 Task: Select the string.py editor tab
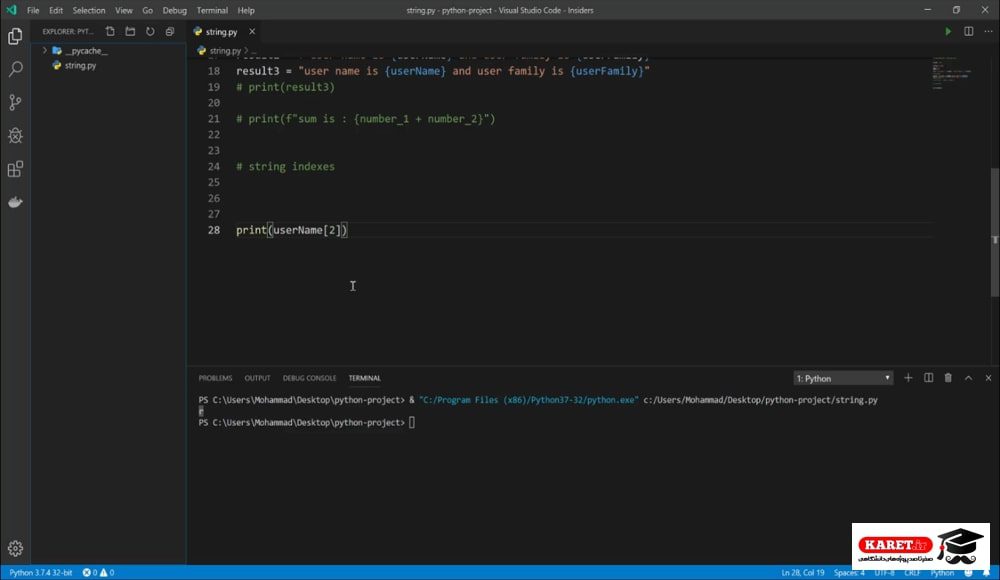coord(221,32)
